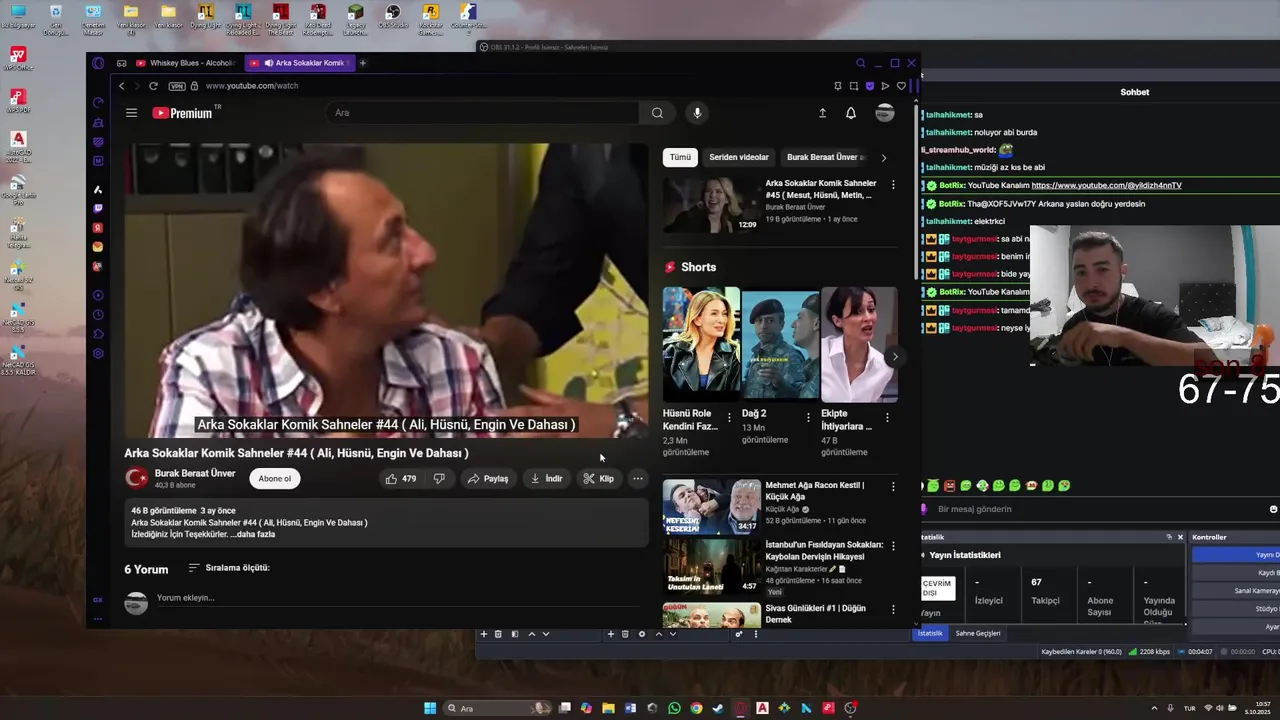Open the yildizh4nnTV YouTube link in chat
The width and height of the screenshot is (1280, 720).
point(1106,186)
